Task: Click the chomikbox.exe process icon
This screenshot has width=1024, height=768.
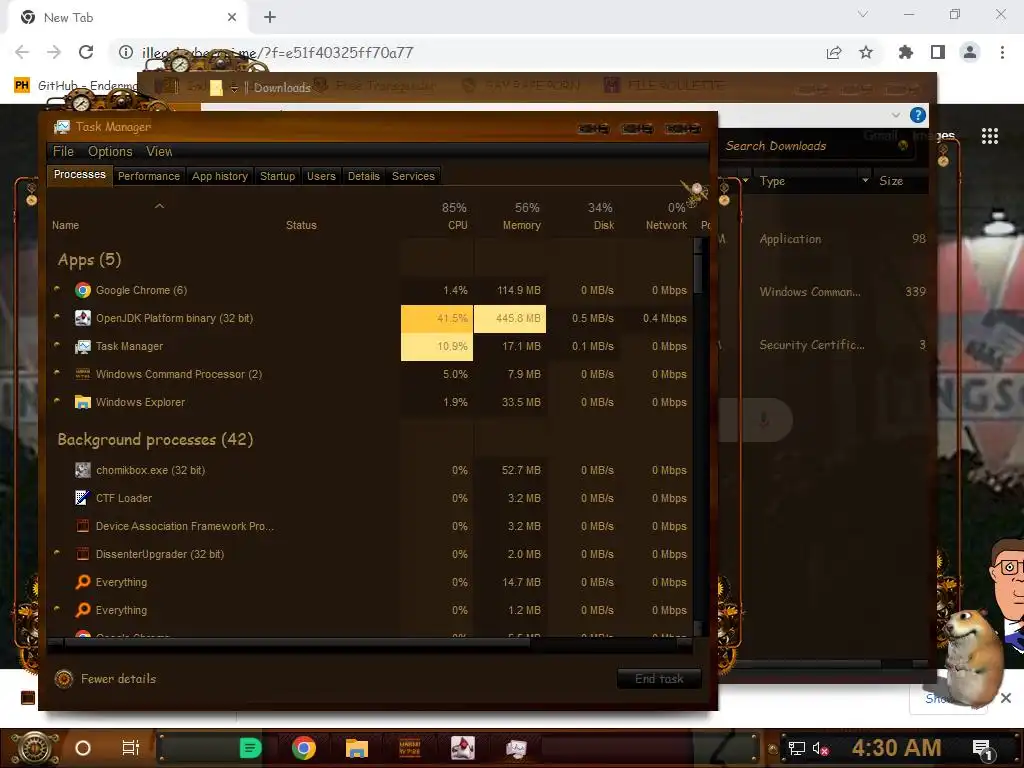Action: [x=83, y=470]
